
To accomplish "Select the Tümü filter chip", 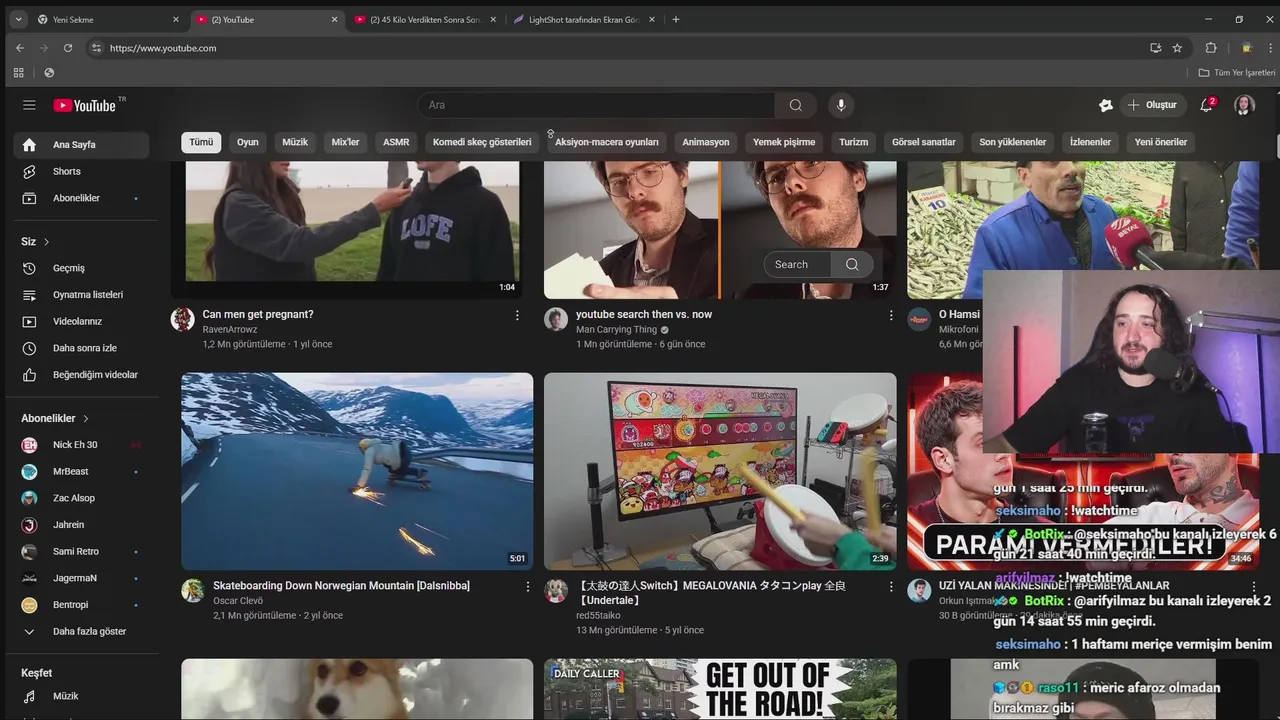I will 201,142.
